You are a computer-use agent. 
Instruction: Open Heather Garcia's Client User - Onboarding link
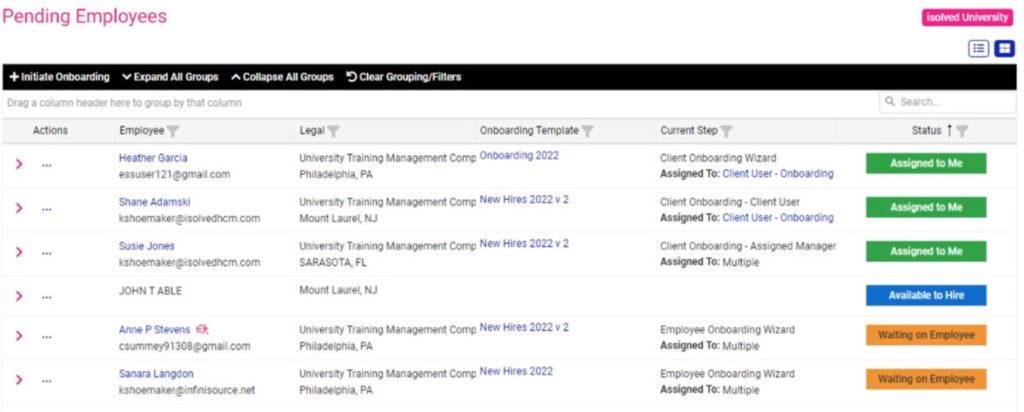point(778,174)
